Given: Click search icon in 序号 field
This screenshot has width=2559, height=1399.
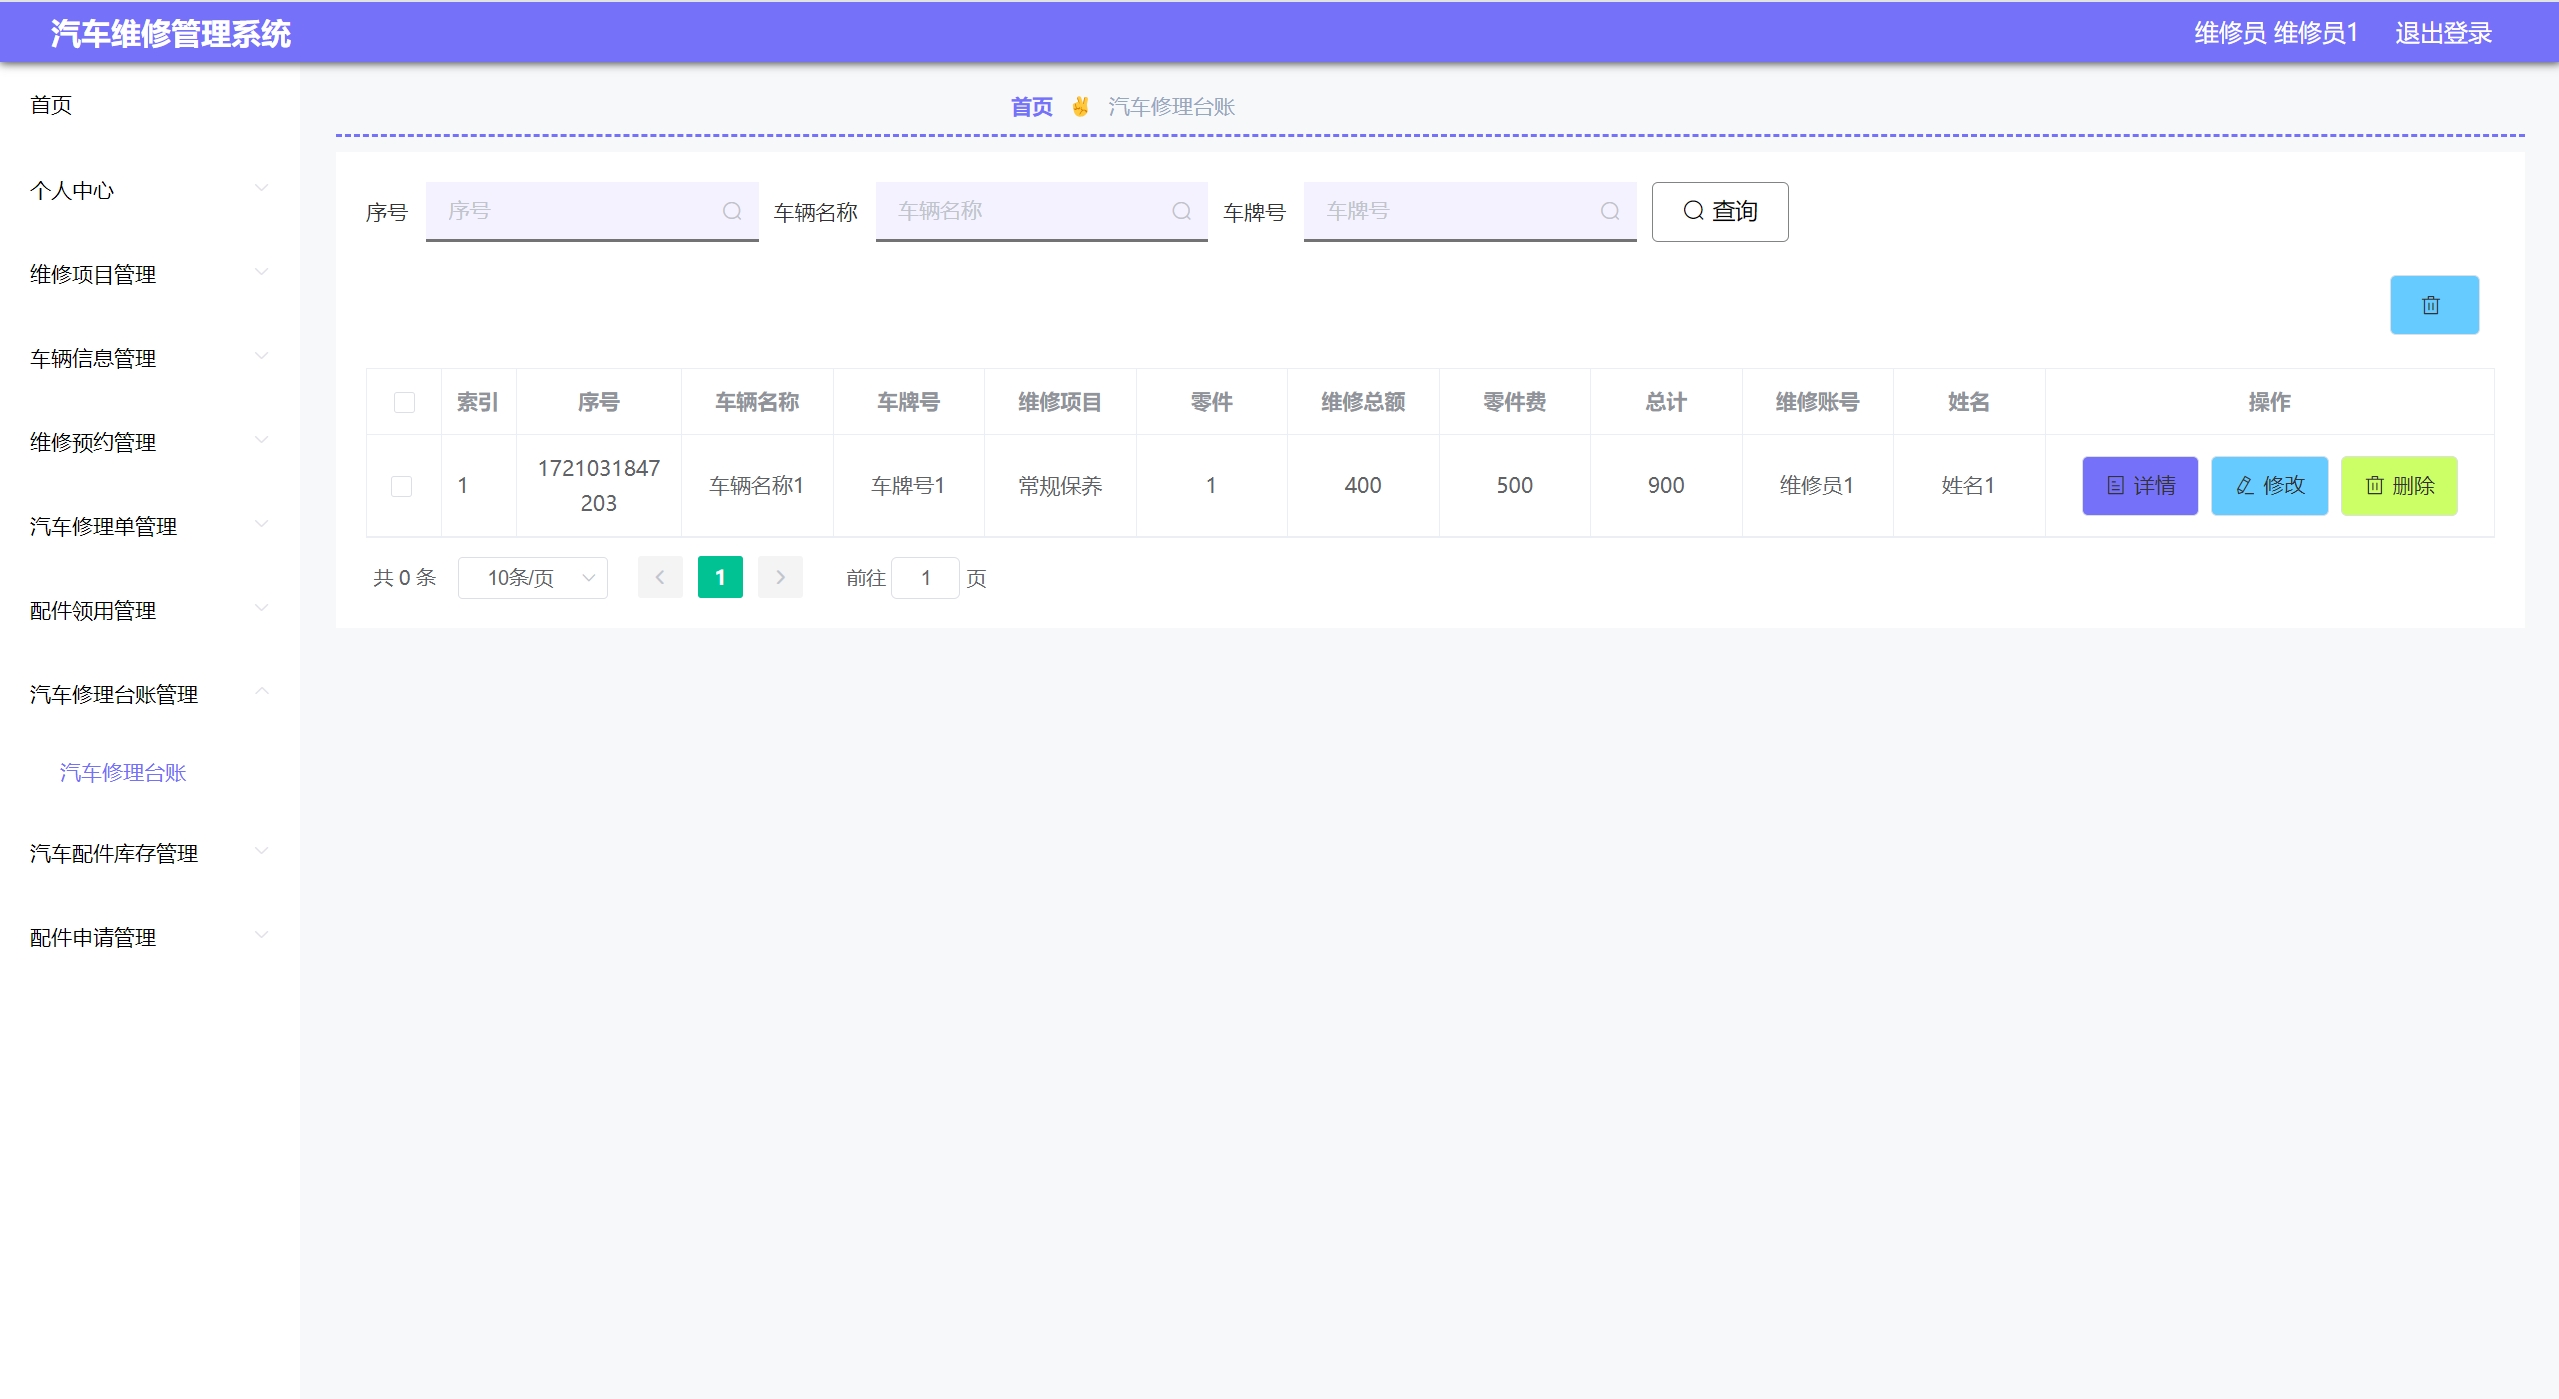Looking at the screenshot, I should pos(732,211).
